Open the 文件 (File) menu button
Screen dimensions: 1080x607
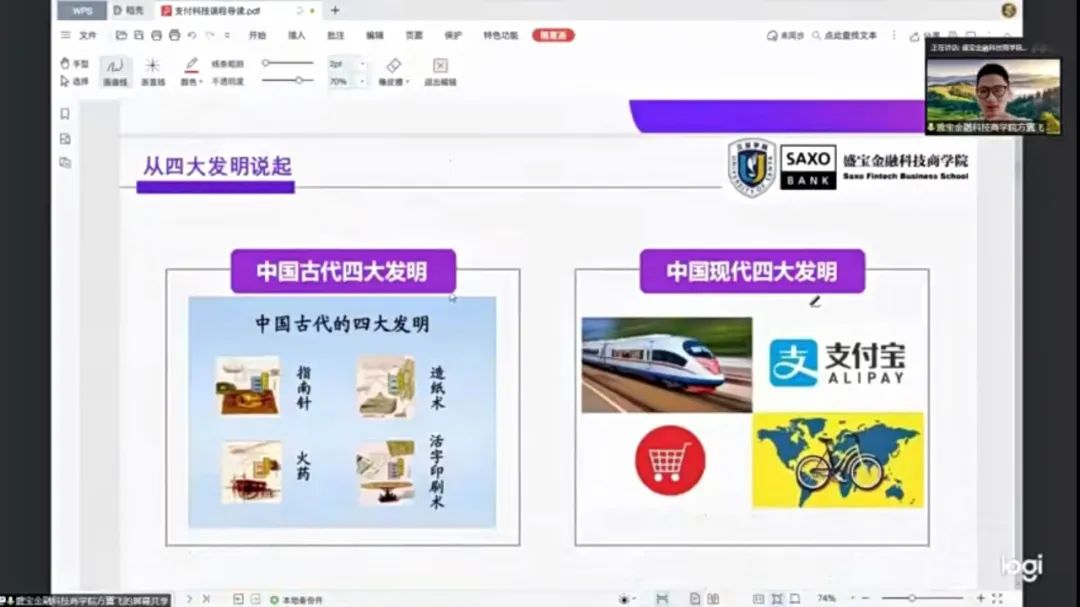point(82,35)
